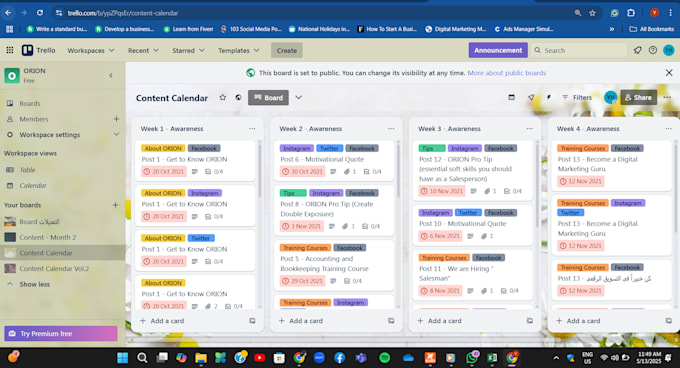
Task: Toggle the 3 Nov 2021 due date badge
Action: coord(302,226)
